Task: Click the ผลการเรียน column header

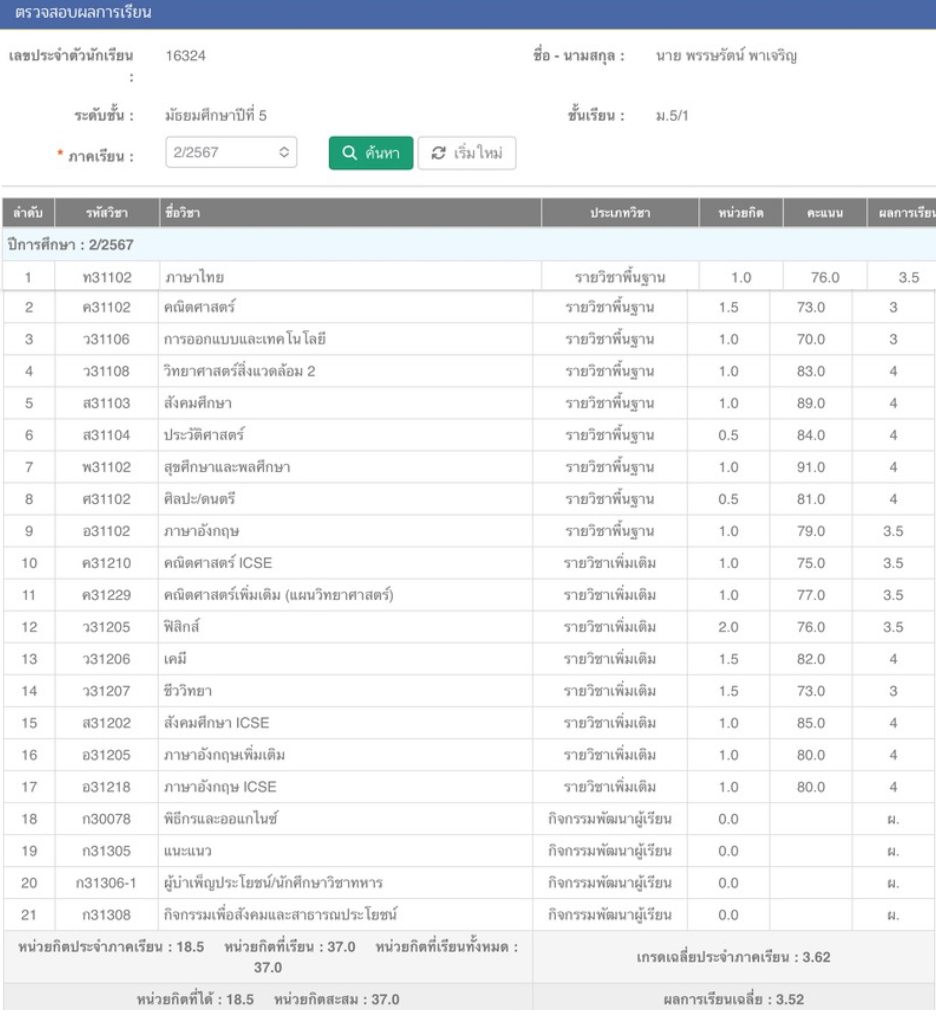Action: click(x=902, y=213)
